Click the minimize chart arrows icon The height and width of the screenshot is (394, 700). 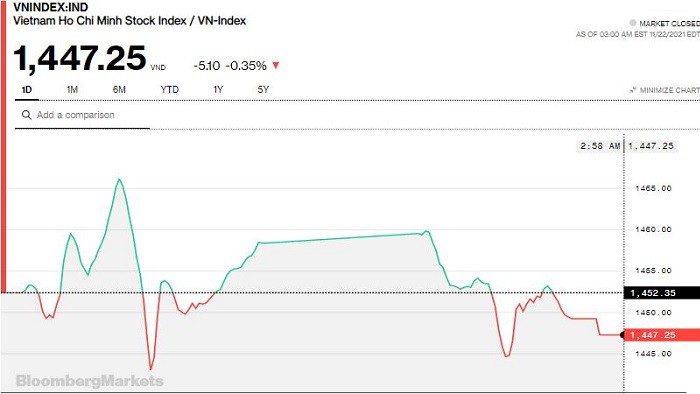(633, 90)
